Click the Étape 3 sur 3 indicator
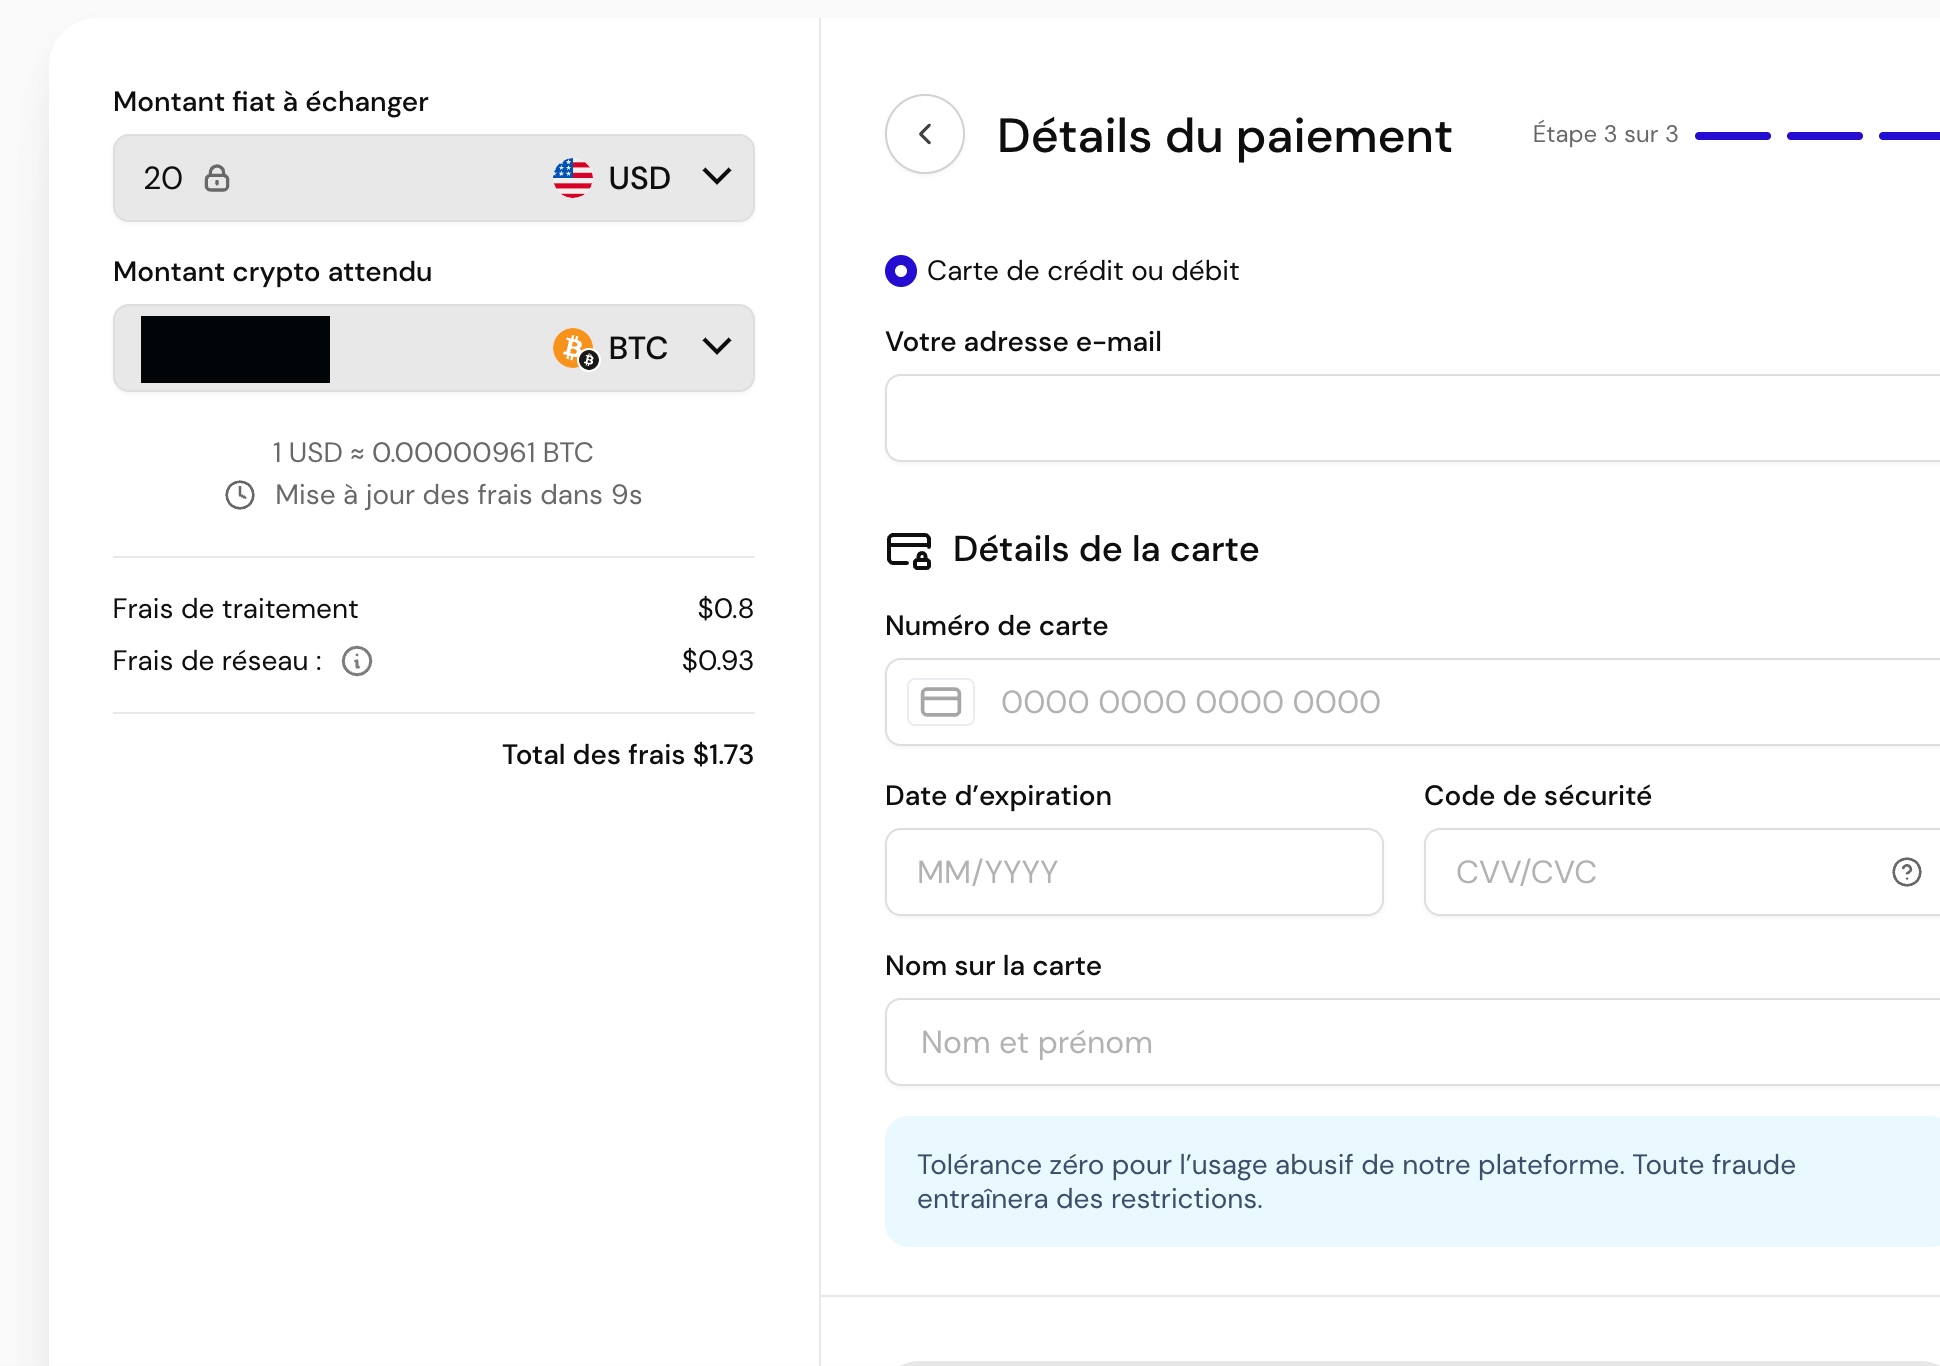This screenshot has width=1940, height=1366. [1605, 134]
